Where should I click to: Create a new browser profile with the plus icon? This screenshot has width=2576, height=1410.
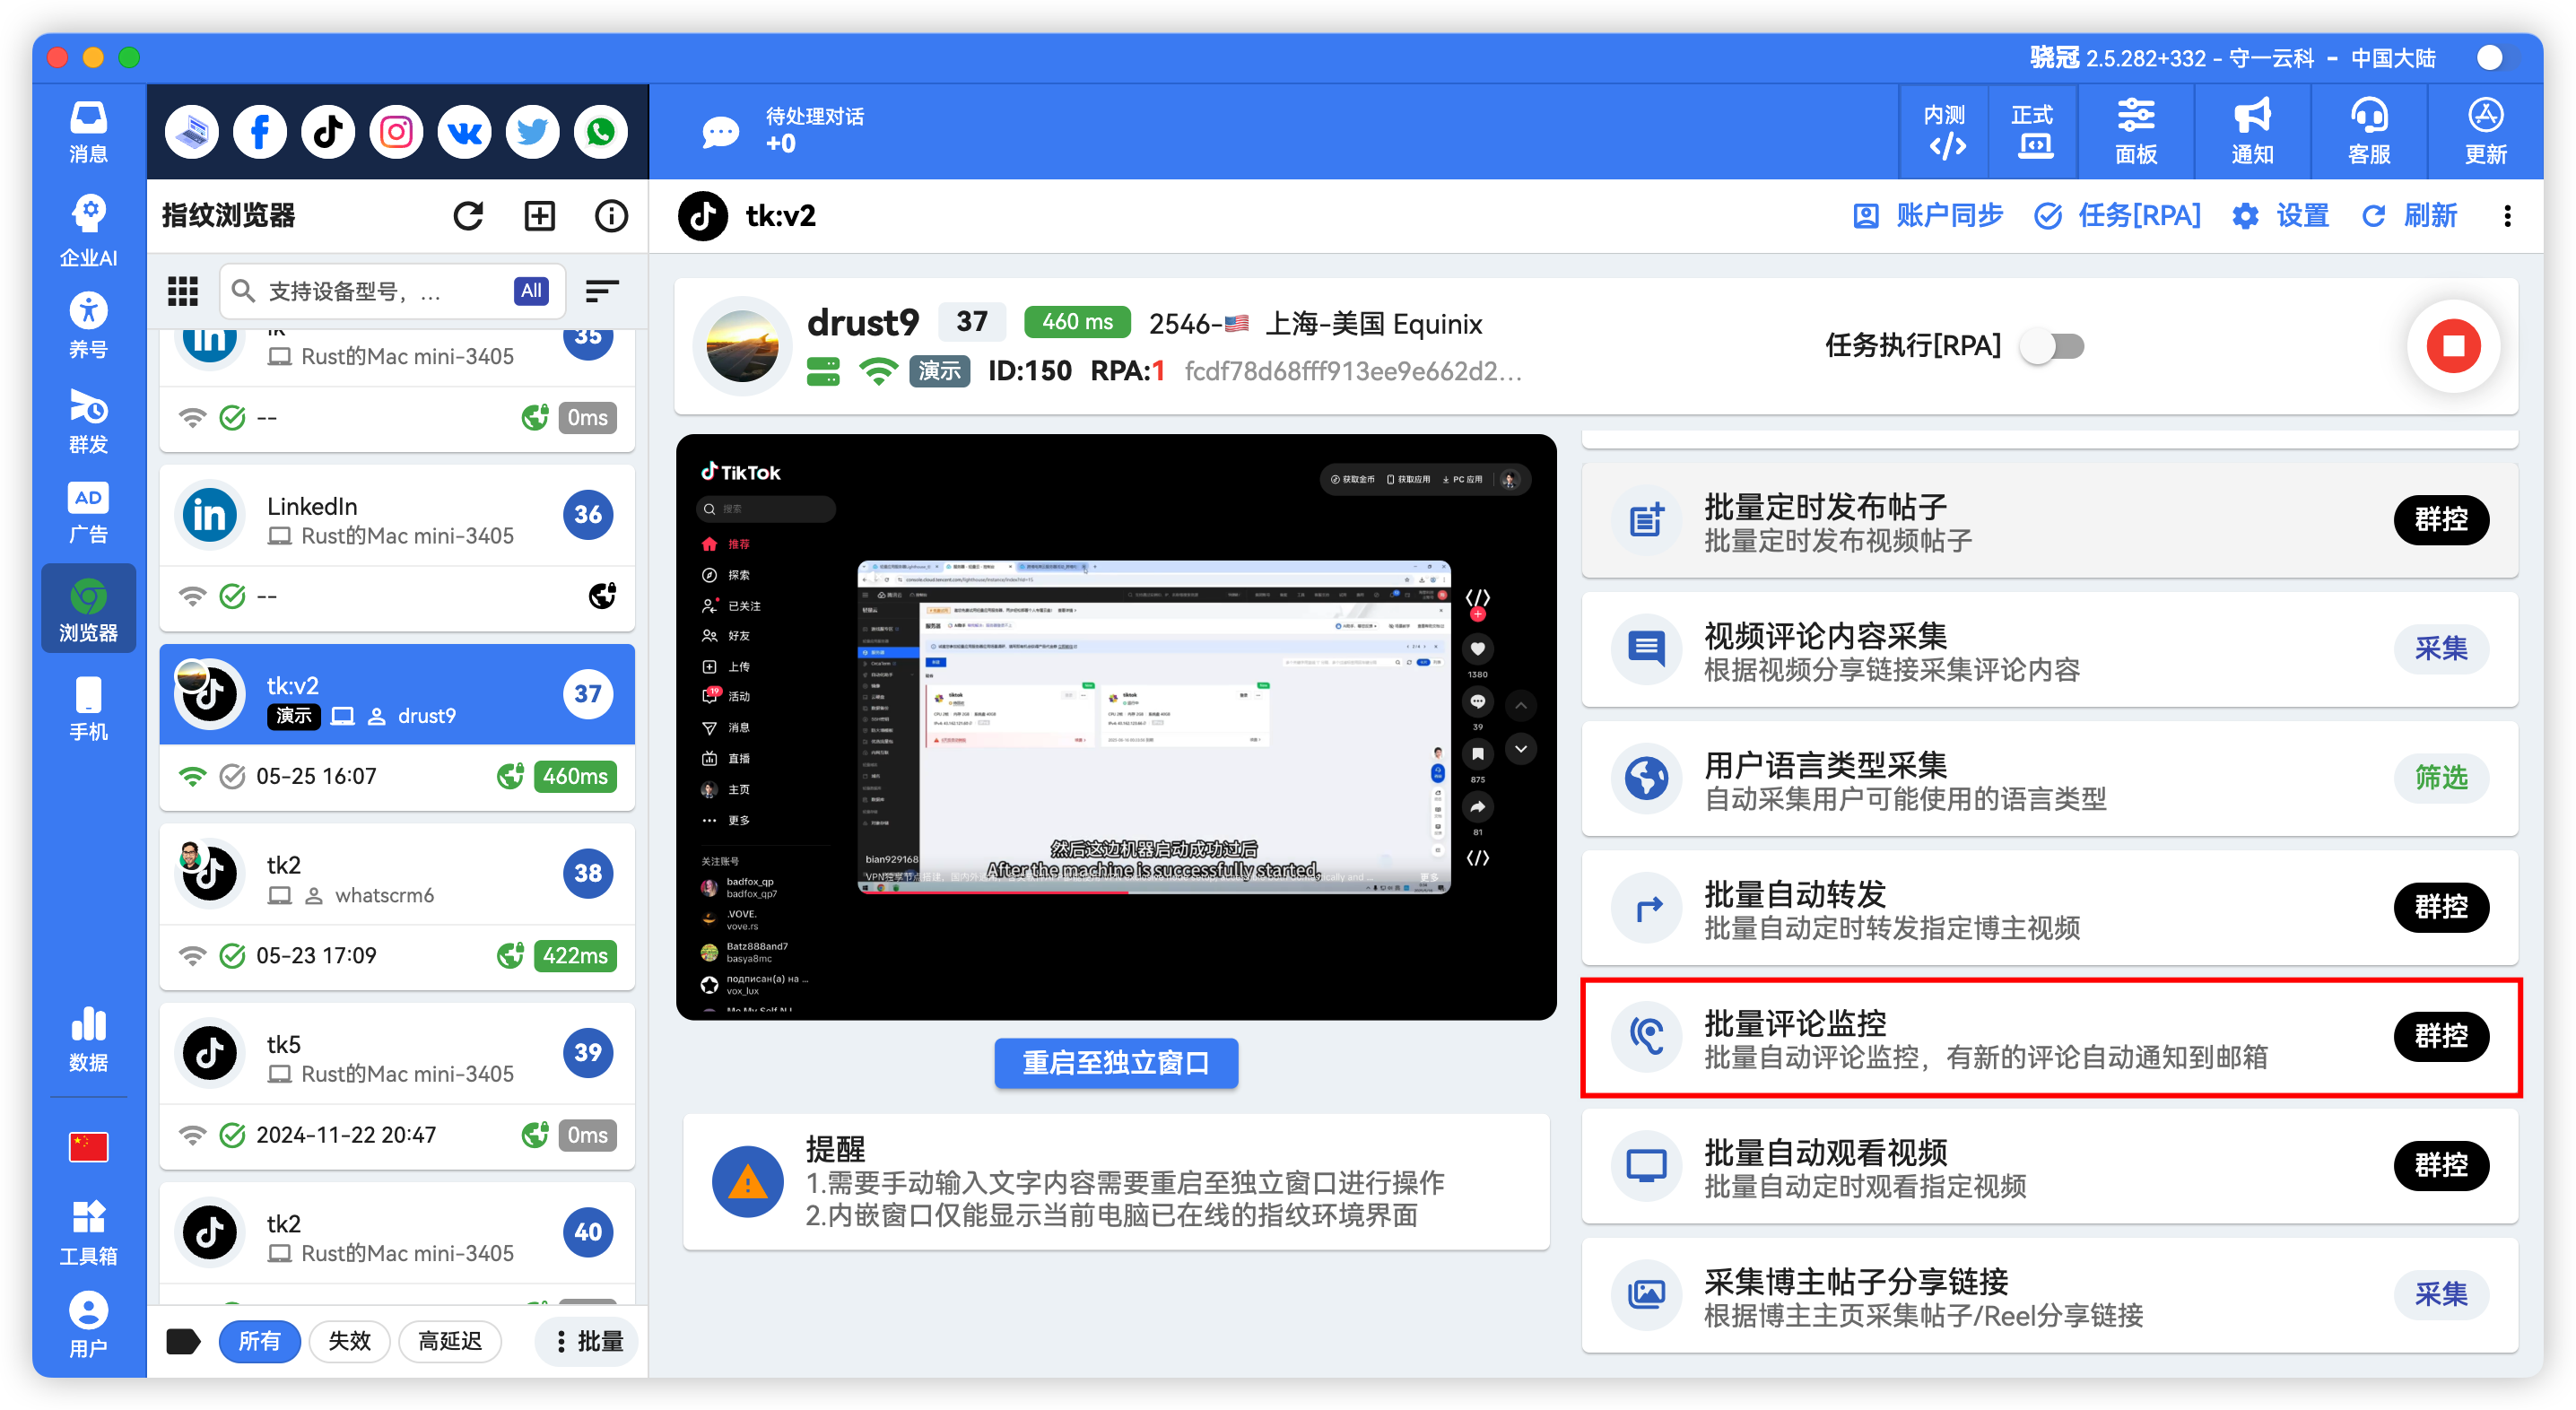(x=539, y=215)
